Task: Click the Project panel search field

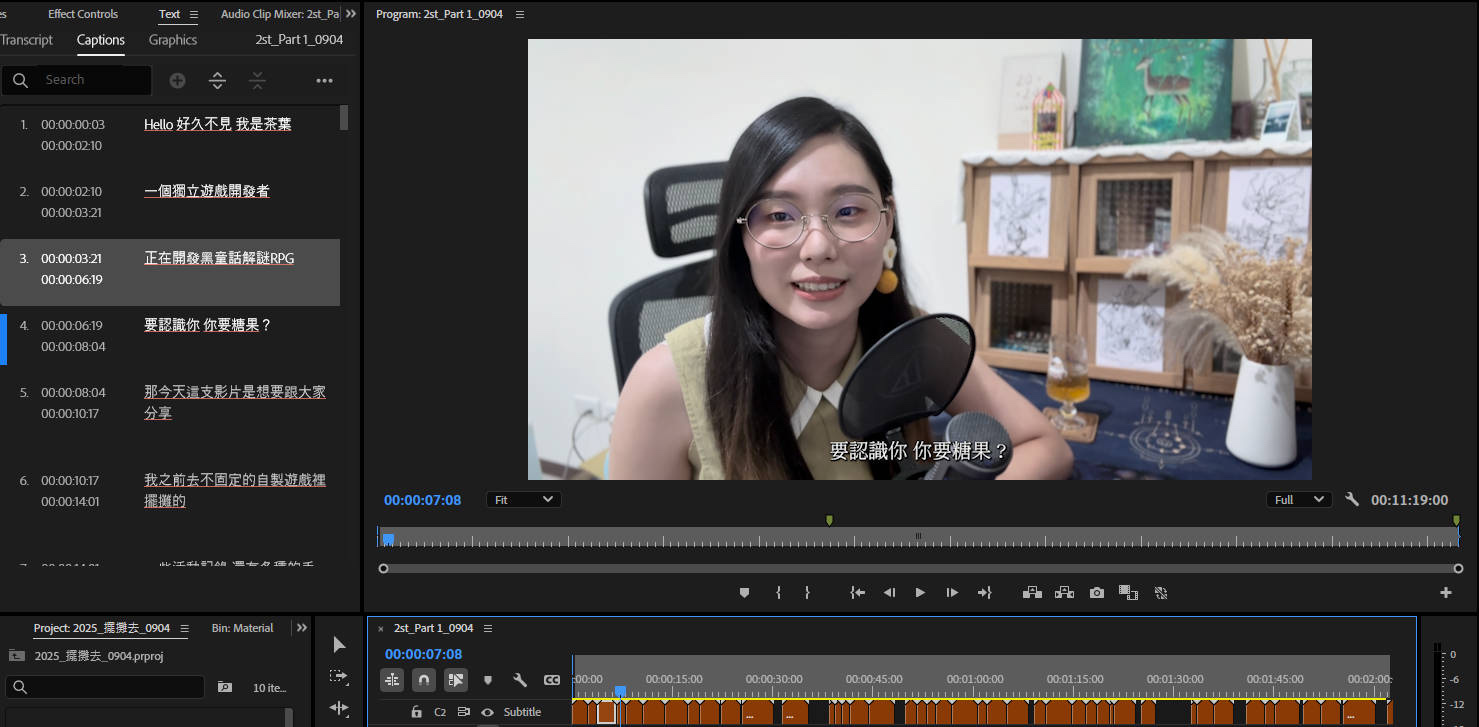Action: click(105, 687)
